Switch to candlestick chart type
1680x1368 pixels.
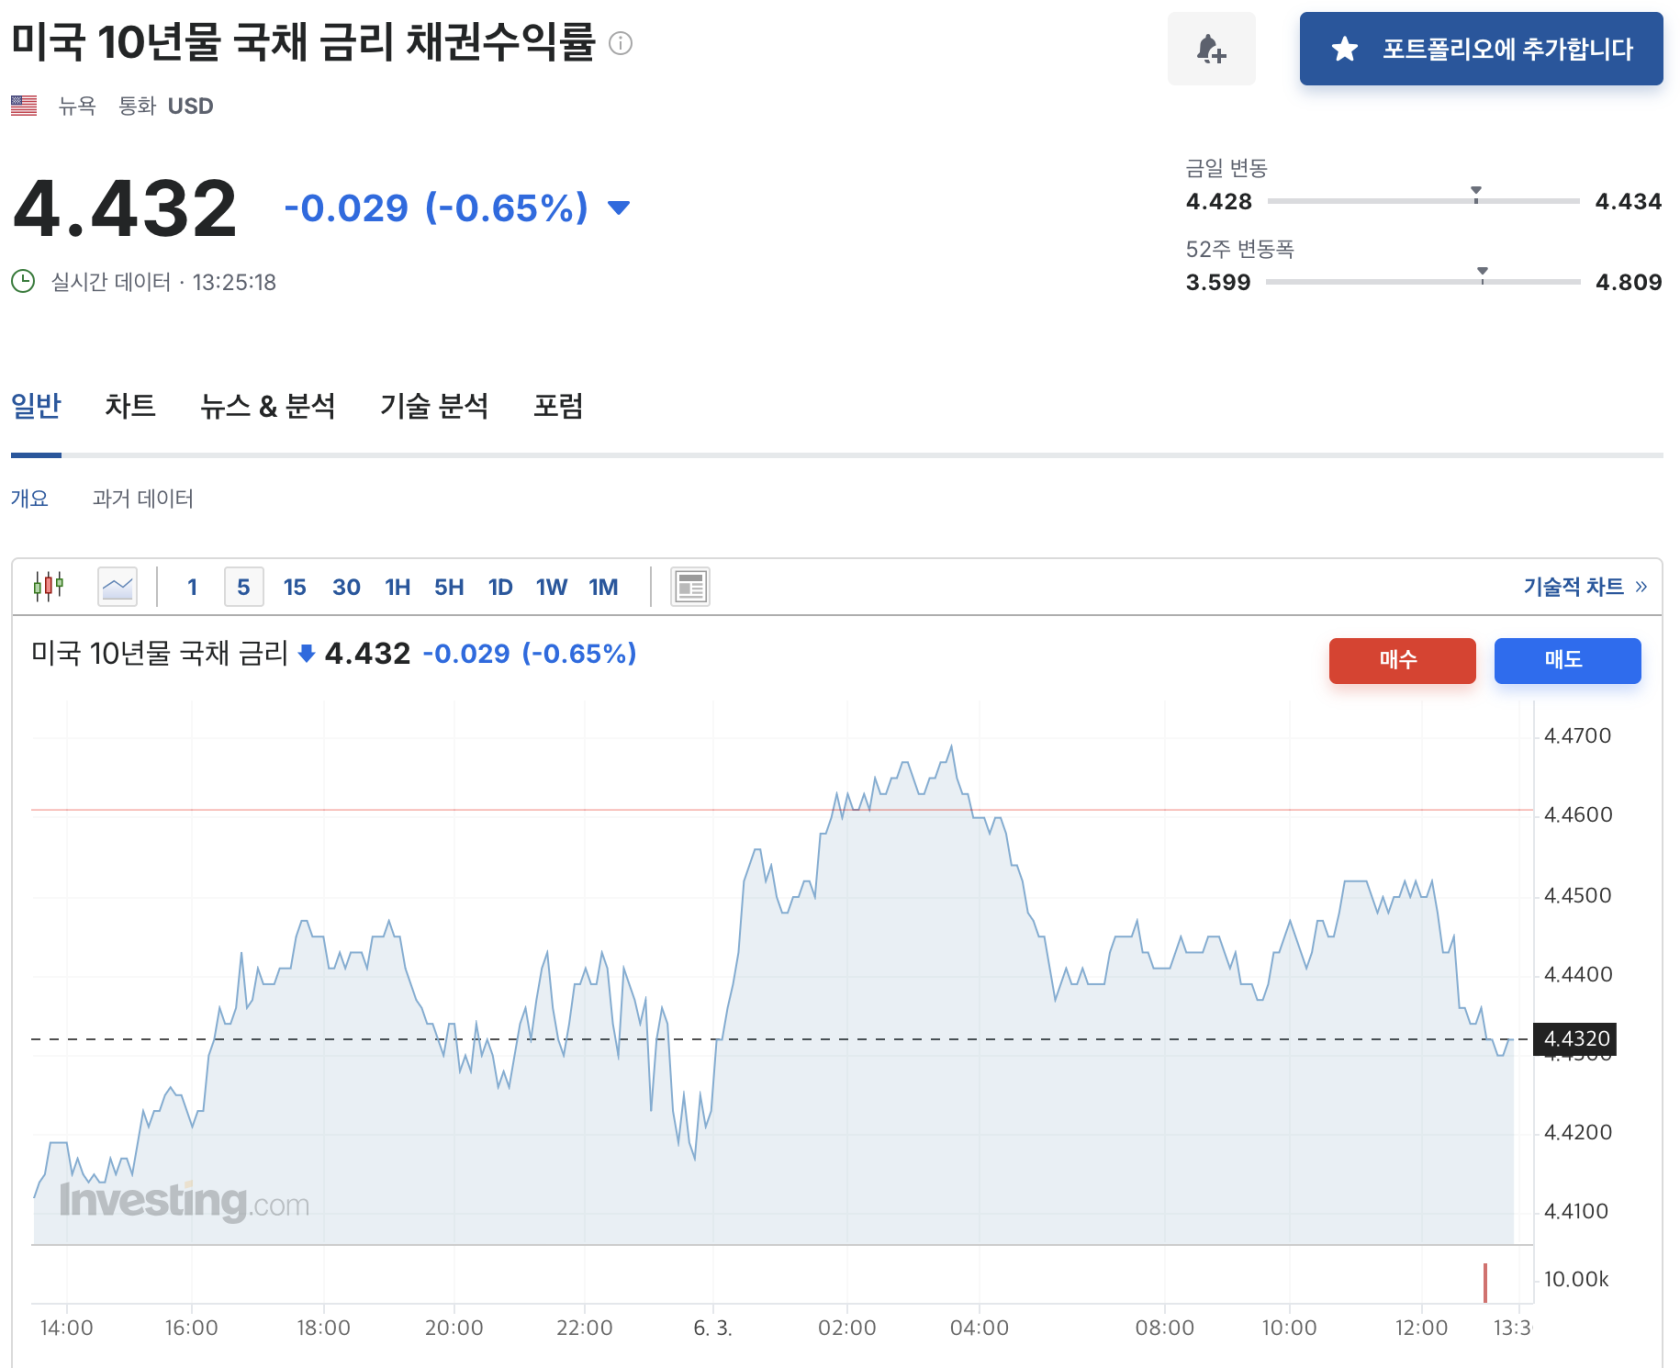(48, 586)
